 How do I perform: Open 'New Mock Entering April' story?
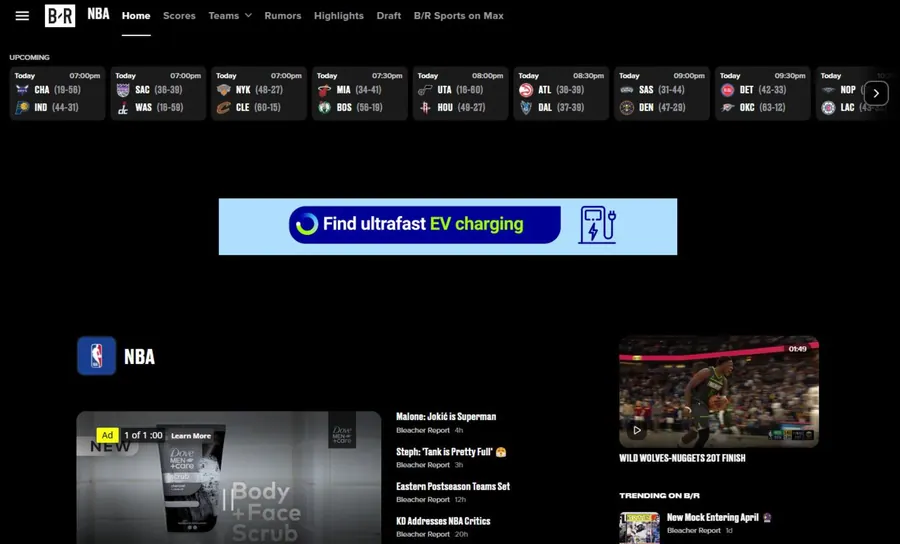tap(719, 517)
